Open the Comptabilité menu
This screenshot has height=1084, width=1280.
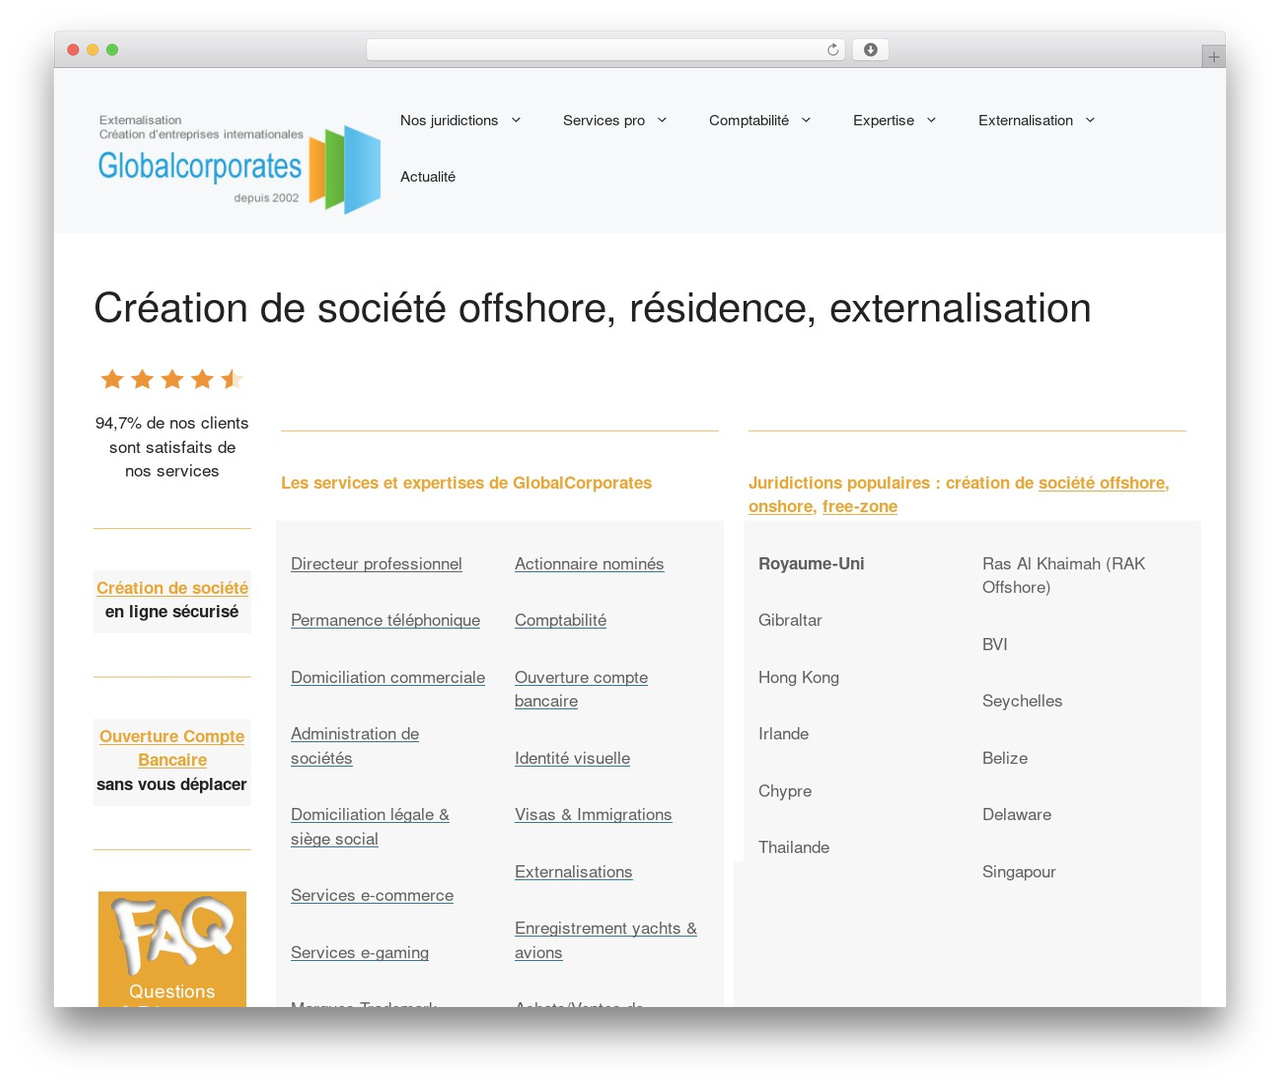pyautogui.click(x=749, y=120)
